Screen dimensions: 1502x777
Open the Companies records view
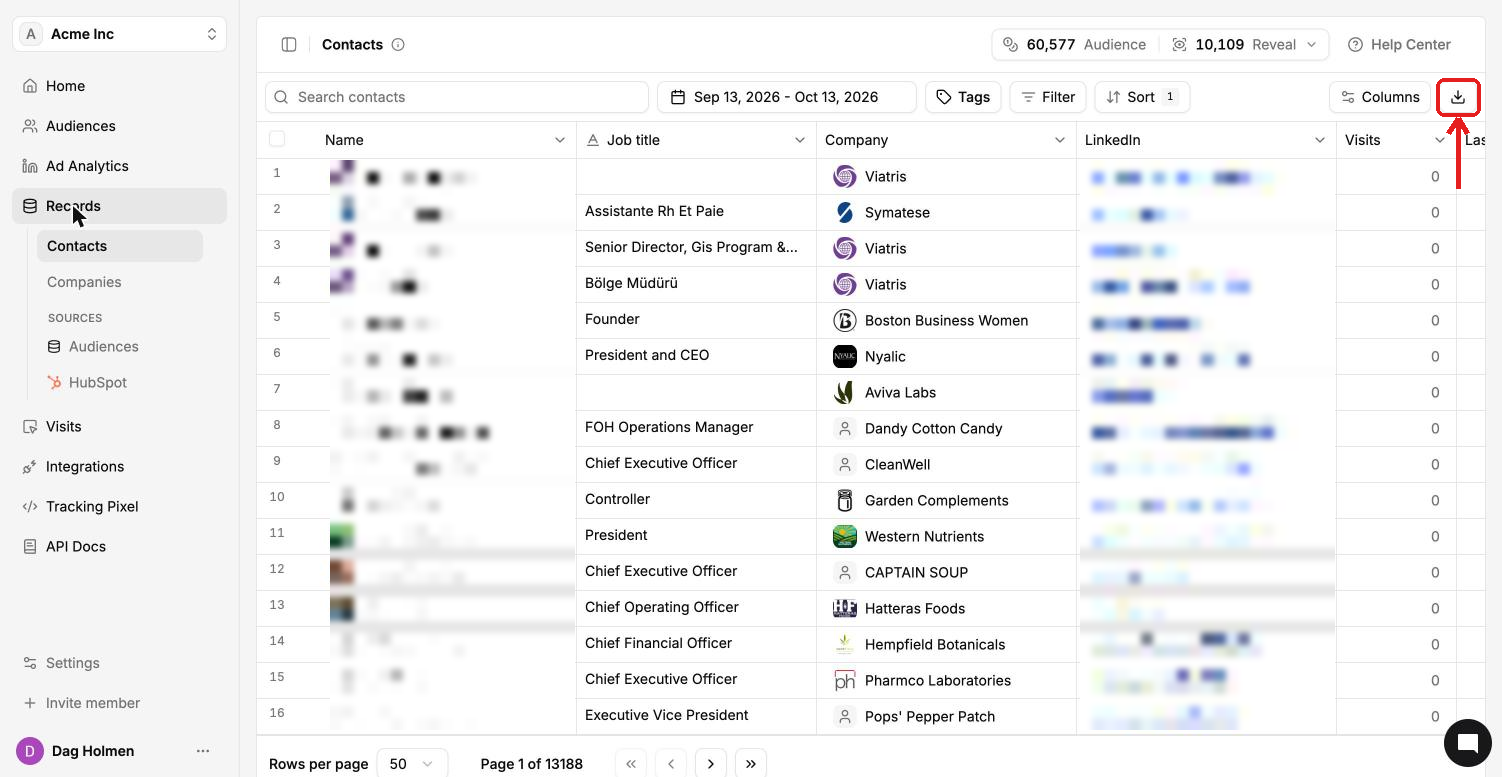point(120,282)
